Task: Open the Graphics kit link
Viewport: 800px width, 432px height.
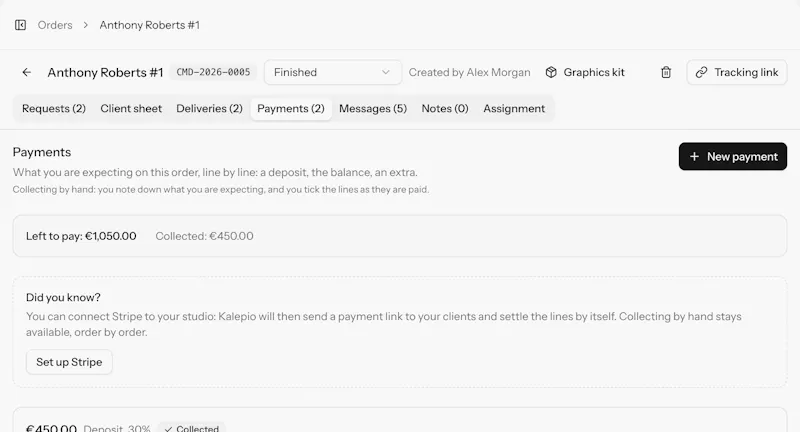Action: (x=585, y=72)
